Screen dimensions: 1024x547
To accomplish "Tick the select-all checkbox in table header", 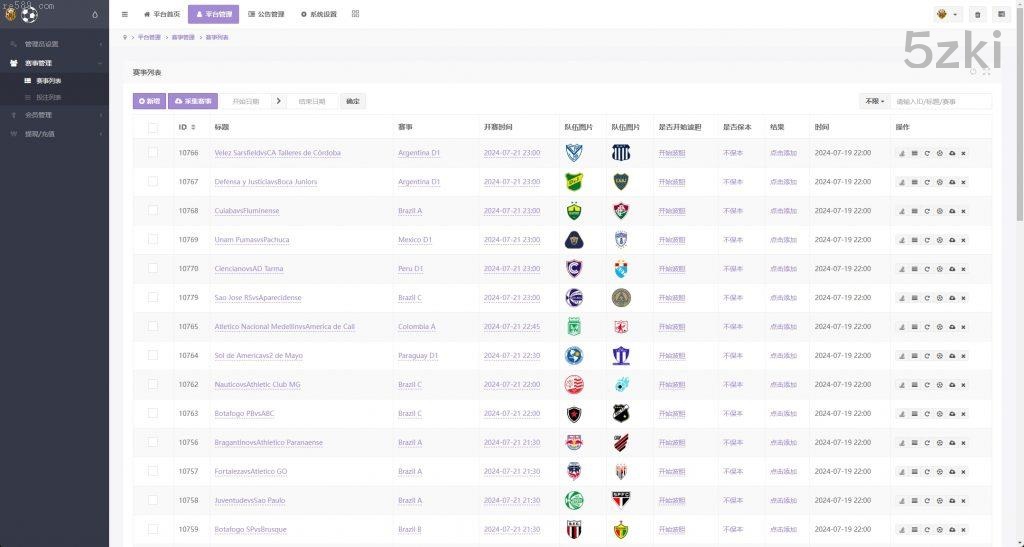I will click(x=153, y=127).
